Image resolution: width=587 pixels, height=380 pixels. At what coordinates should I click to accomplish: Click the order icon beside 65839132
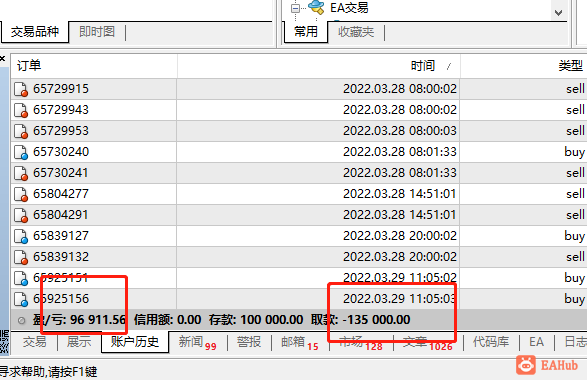pos(21,257)
